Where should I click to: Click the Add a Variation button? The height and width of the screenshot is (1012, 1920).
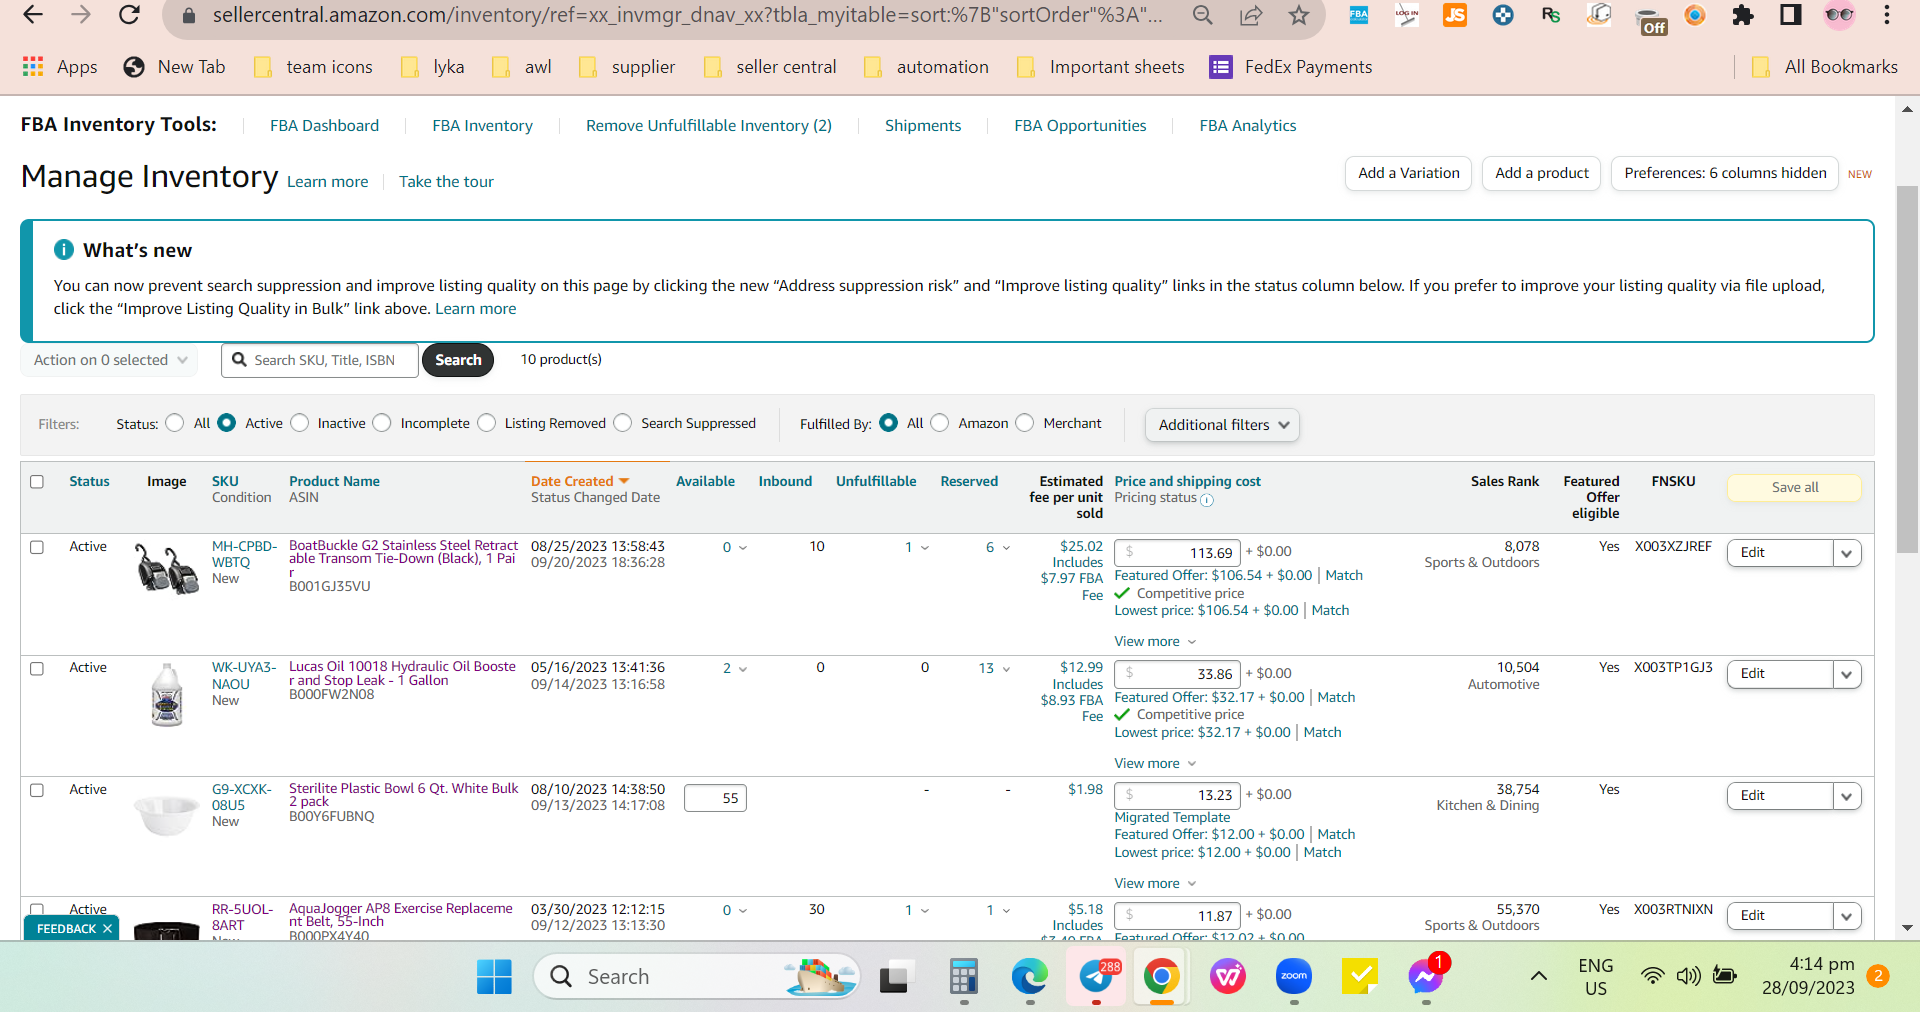pyautogui.click(x=1409, y=173)
